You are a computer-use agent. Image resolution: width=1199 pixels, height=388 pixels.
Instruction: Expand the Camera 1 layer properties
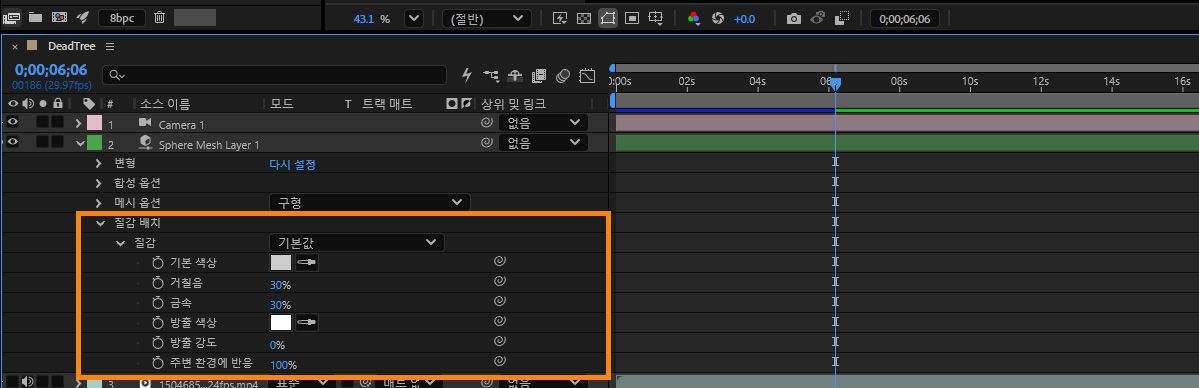tap(78, 122)
